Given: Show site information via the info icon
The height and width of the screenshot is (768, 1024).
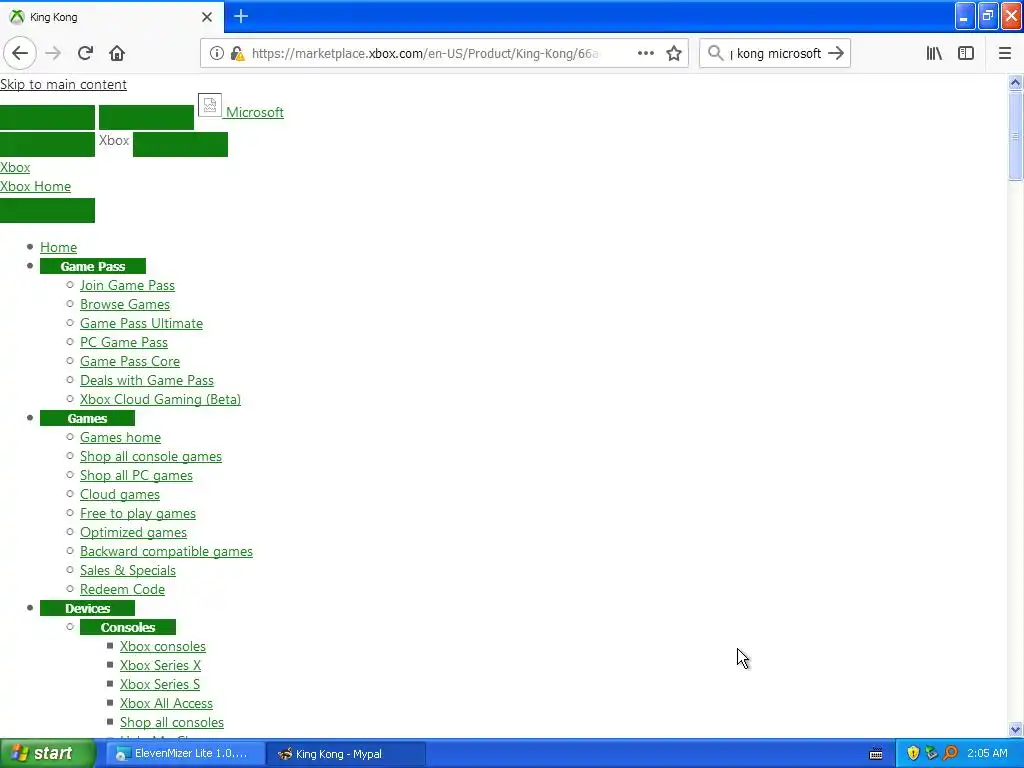Looking at the screenshot, I should (216, 54).
